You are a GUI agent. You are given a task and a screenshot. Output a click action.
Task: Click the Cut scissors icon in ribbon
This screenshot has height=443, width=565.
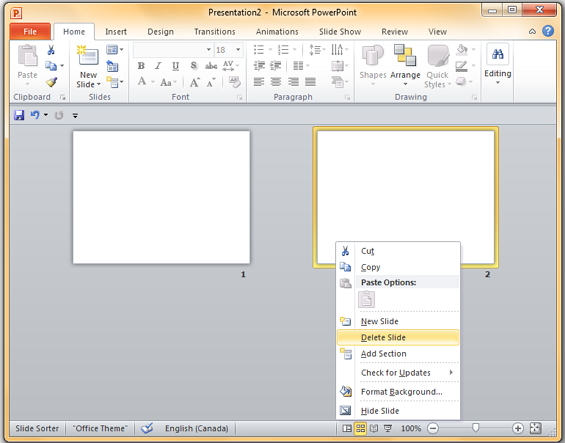tap(51, 50)
